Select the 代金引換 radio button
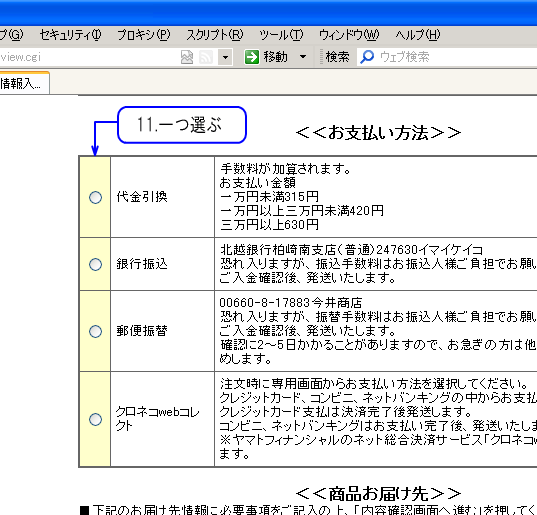 coord(95,197)
